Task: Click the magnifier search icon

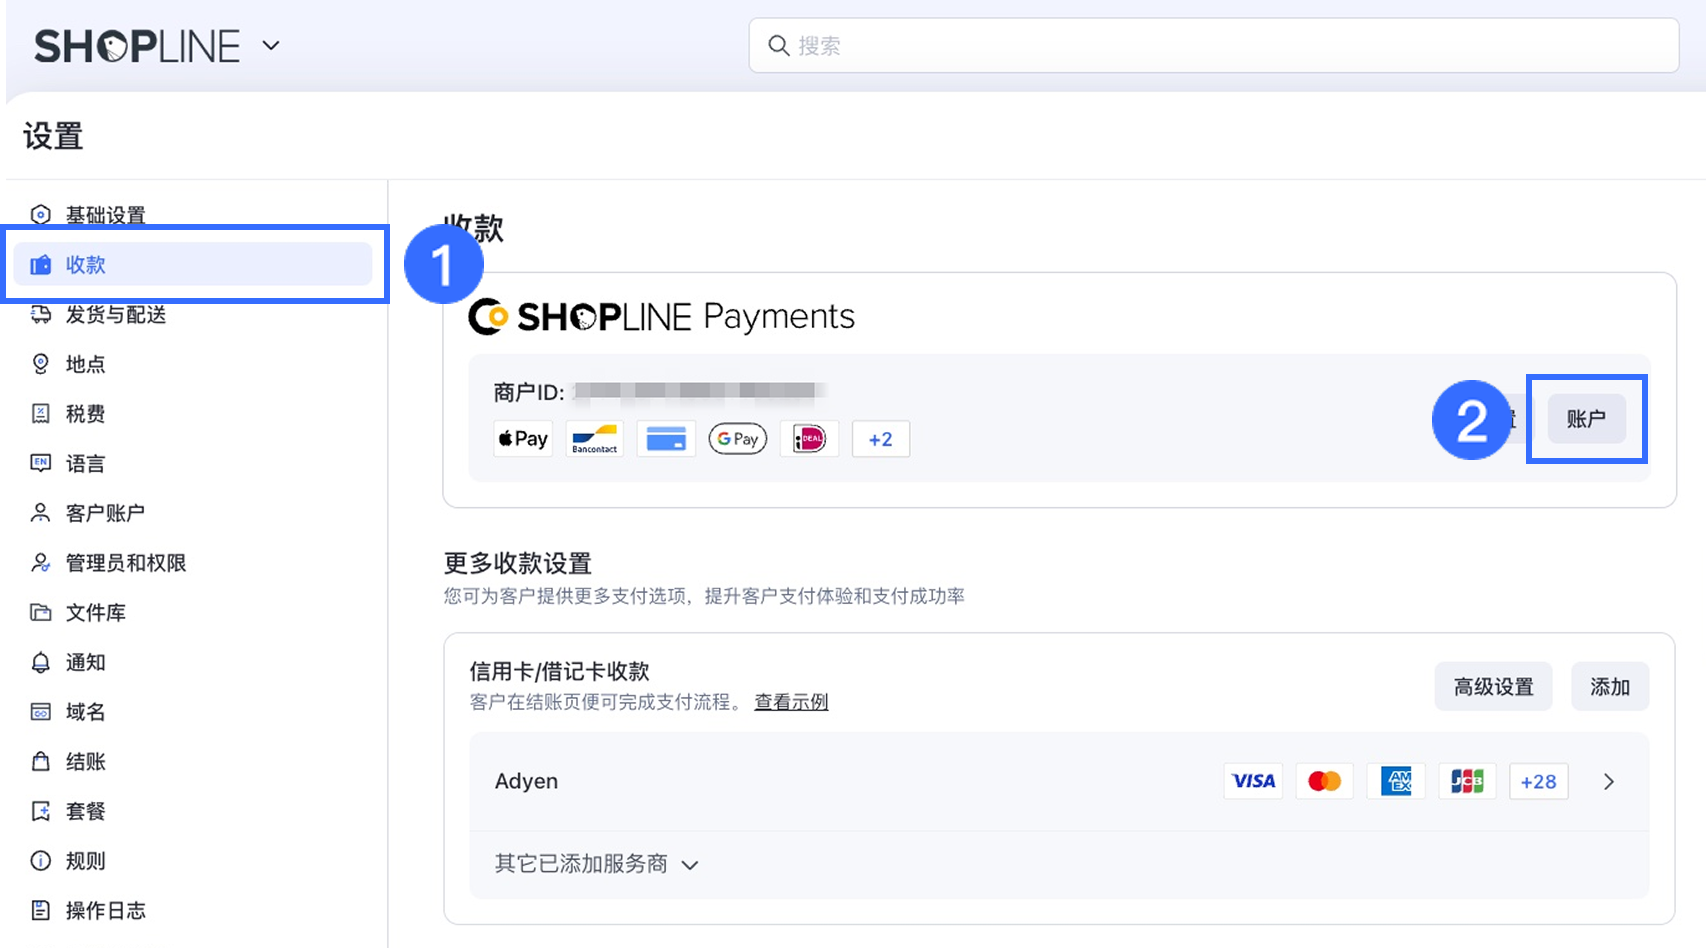Action: [x=778, y=45]
